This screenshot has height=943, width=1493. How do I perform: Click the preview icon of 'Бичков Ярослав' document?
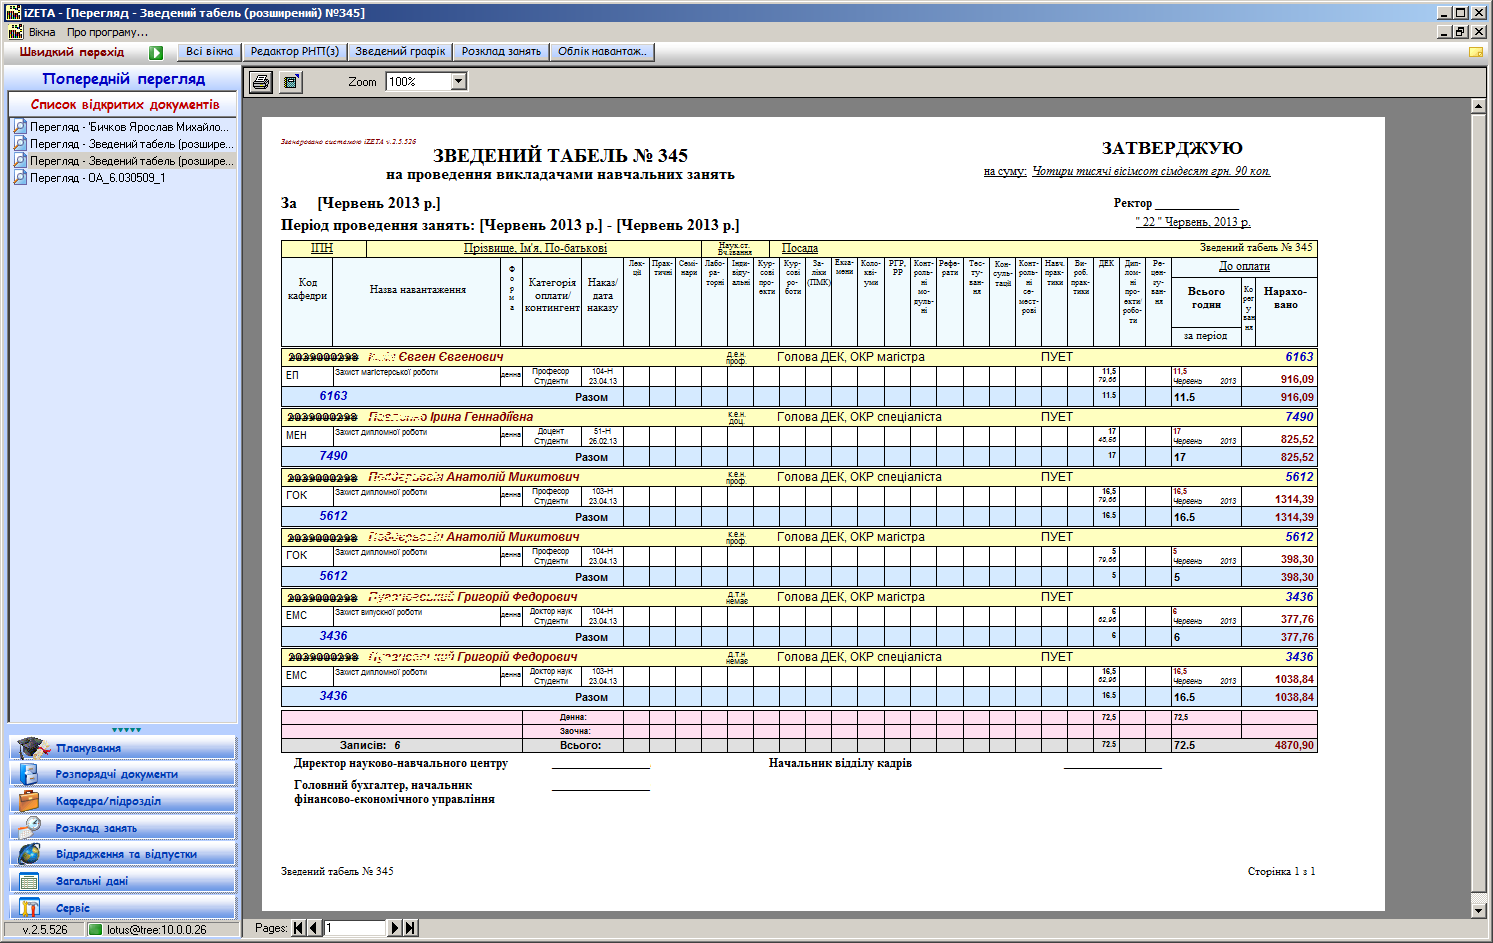20,127
